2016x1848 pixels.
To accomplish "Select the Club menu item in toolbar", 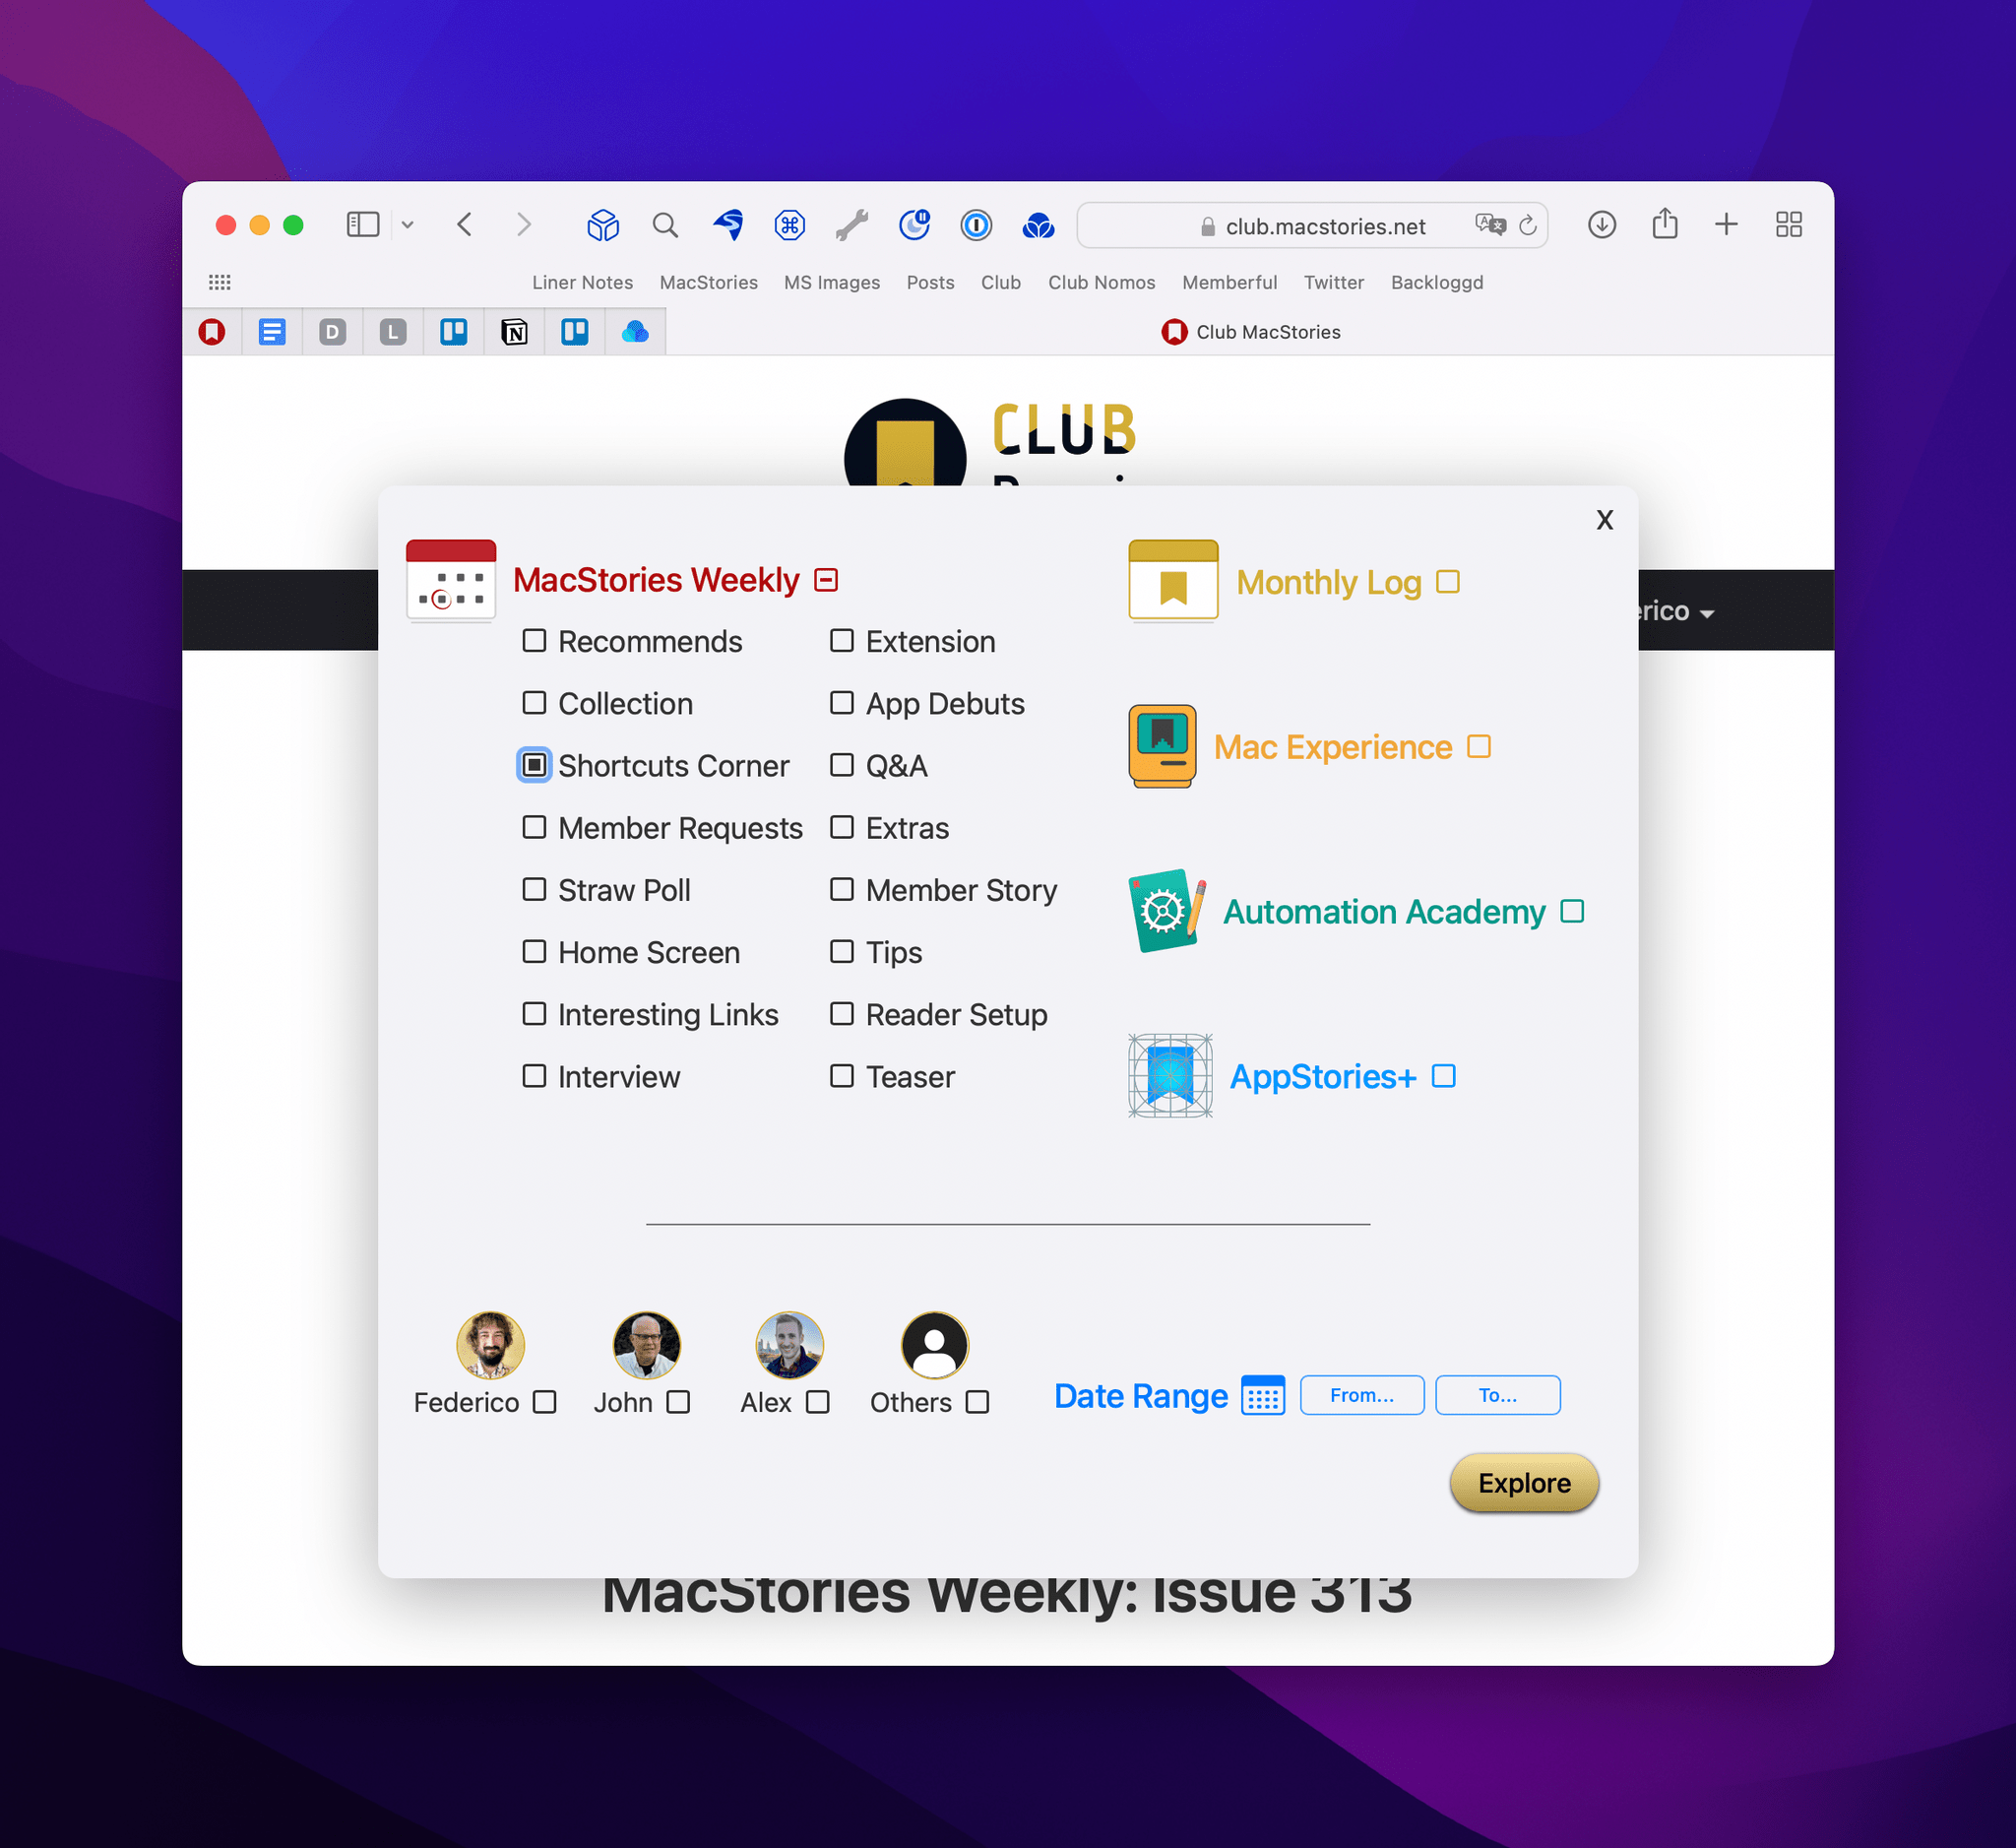I will pyautogui.click(x=1001, y=281).
